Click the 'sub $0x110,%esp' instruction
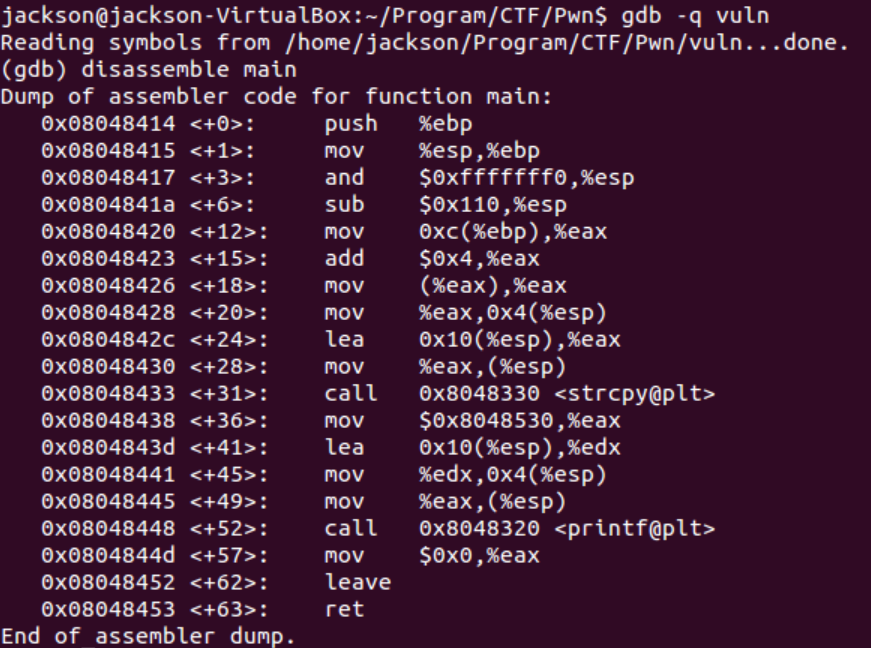The height and width of the screenshot is (648, 871). point(445,205)
